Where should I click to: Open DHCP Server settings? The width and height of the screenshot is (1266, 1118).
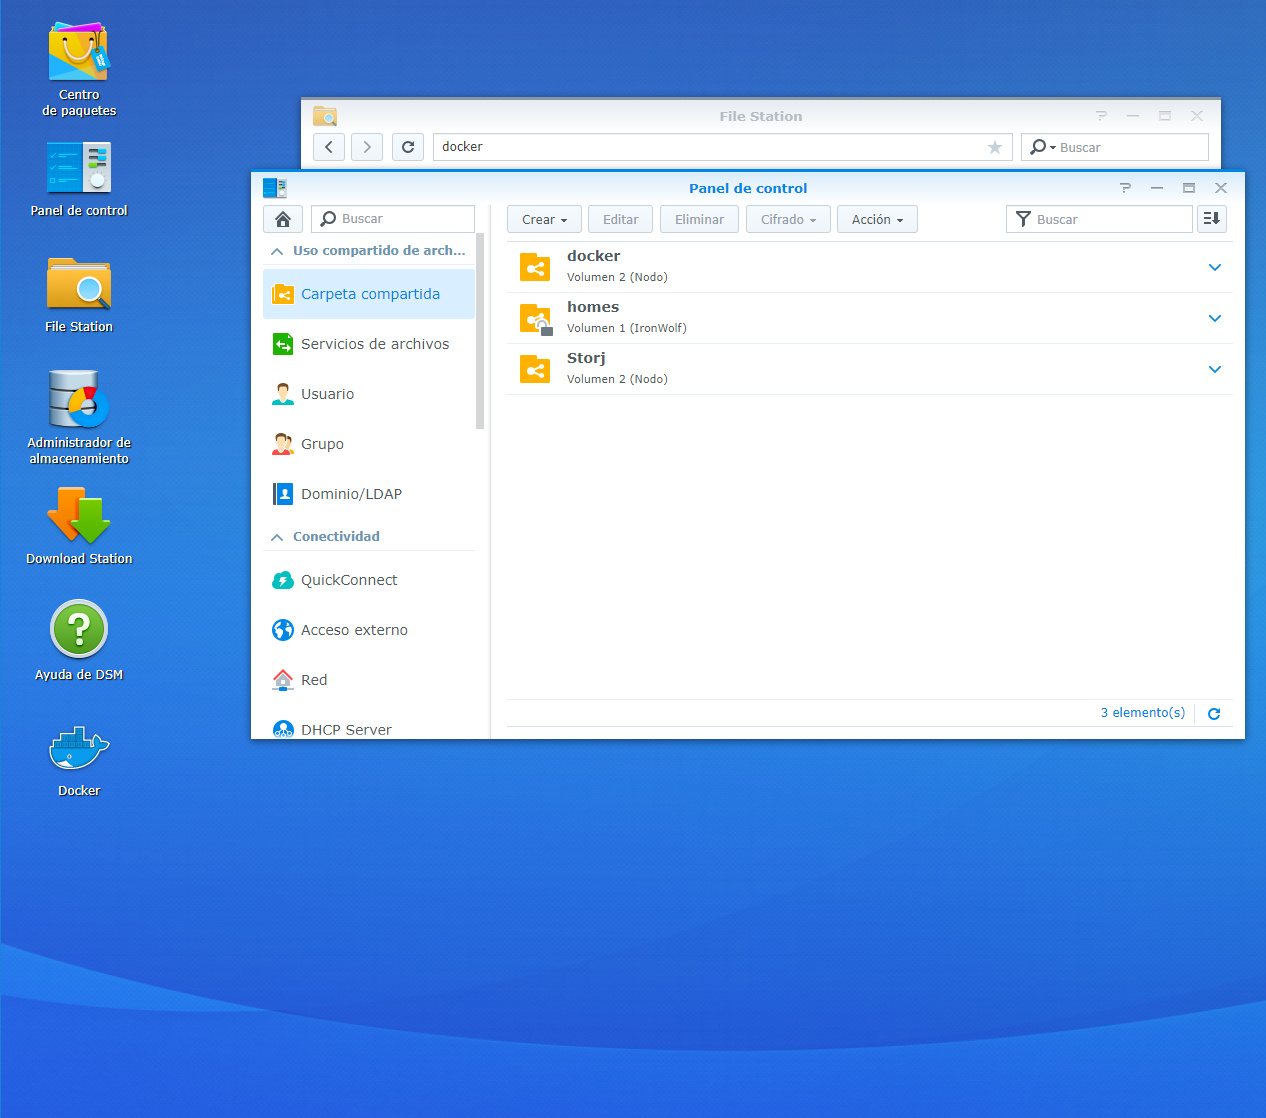[x=369, y=728]
